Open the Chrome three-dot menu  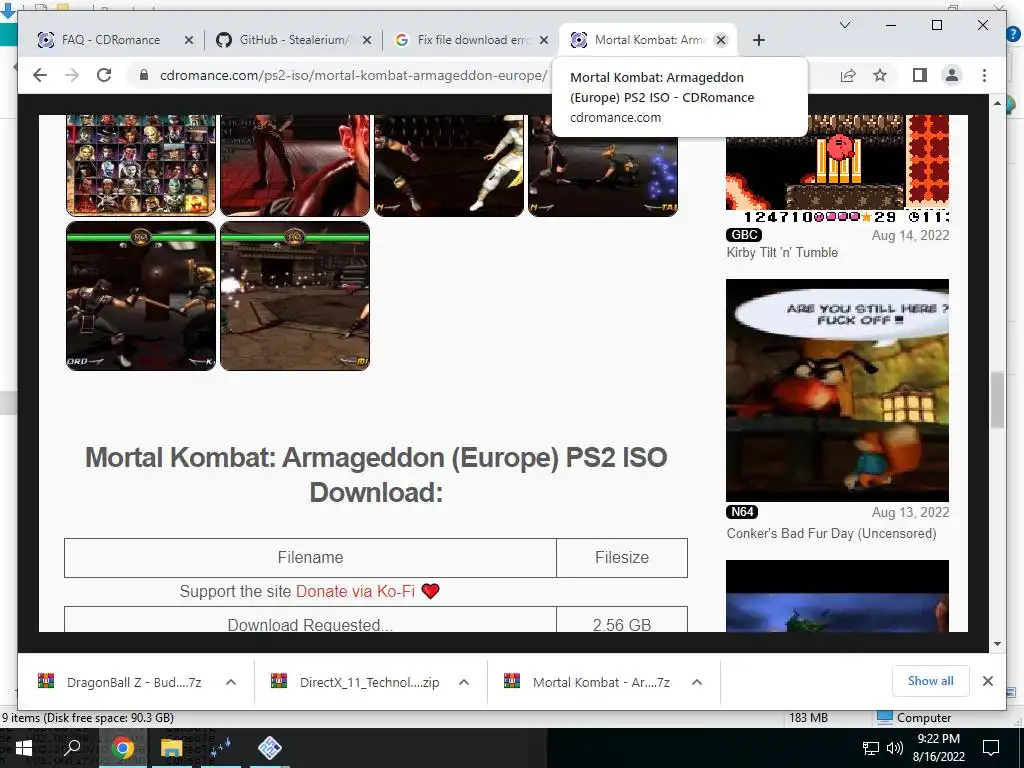pos(984,75)
